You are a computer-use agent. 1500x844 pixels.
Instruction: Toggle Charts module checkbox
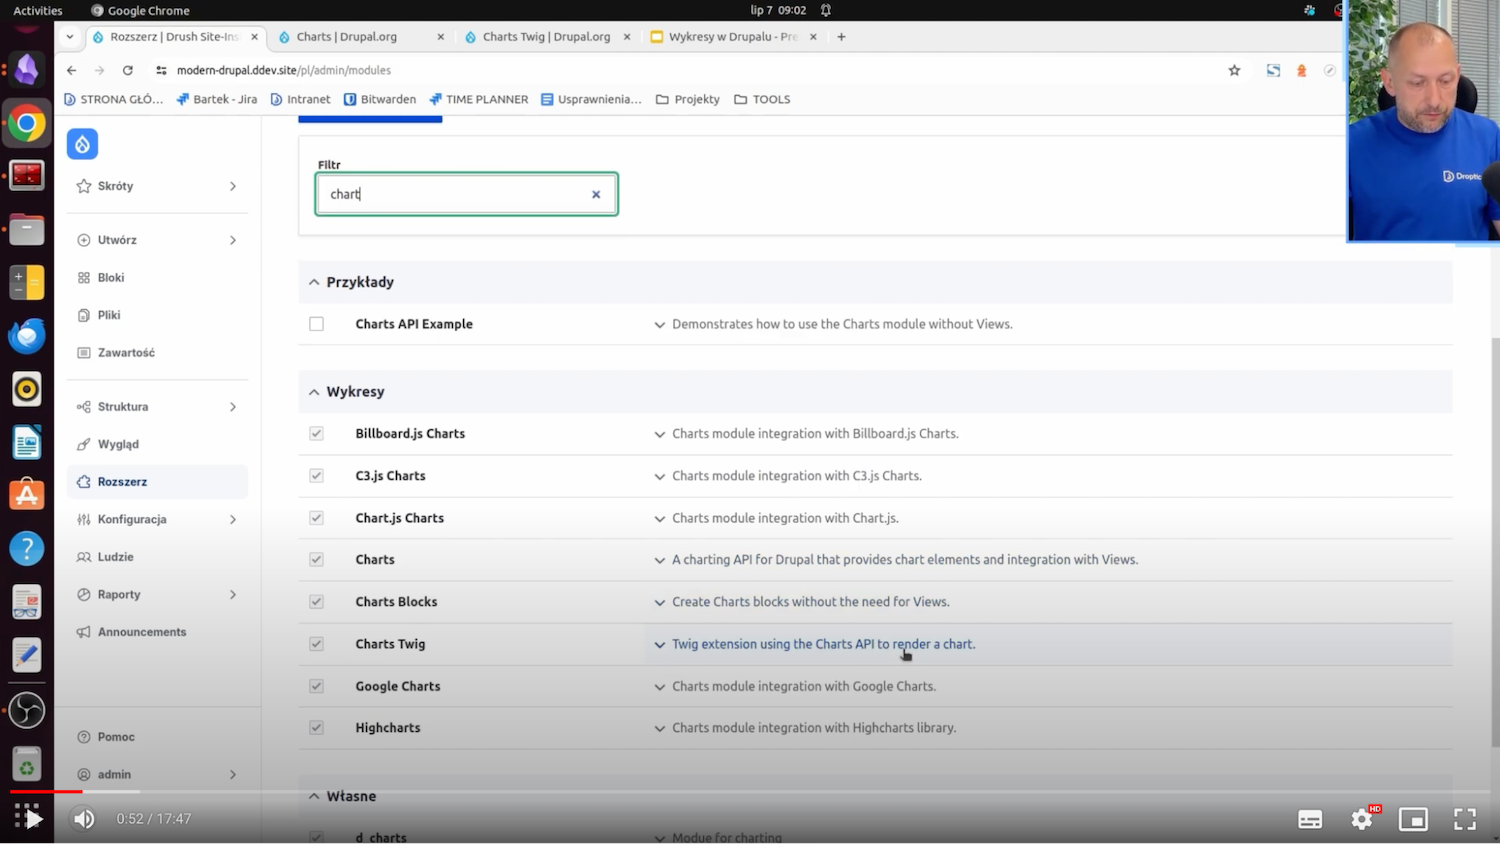click(x=316, y=560)
